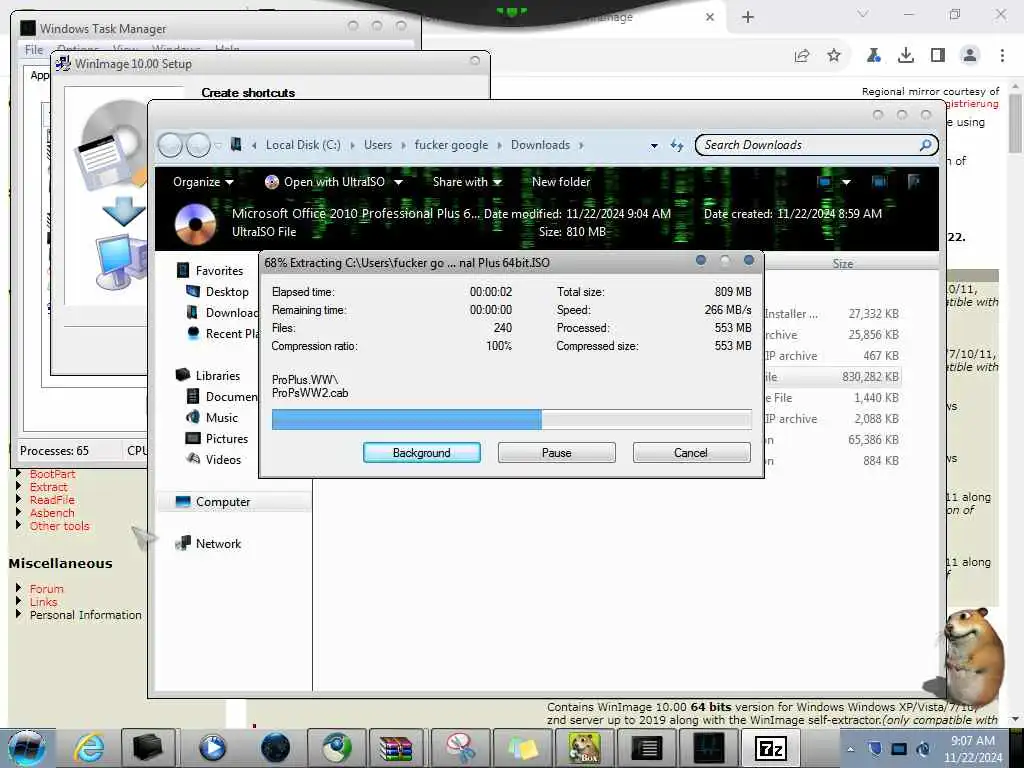Expand the view options dropdown arrow

point(846,182)
